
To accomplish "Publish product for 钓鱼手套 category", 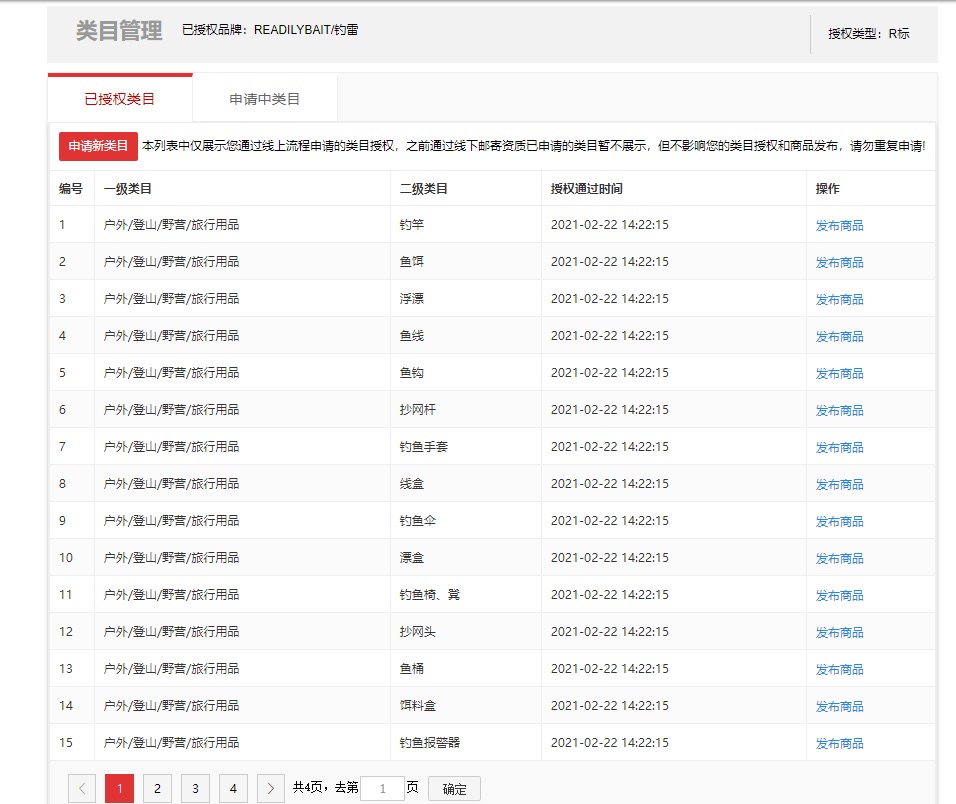I will (839, 448).
